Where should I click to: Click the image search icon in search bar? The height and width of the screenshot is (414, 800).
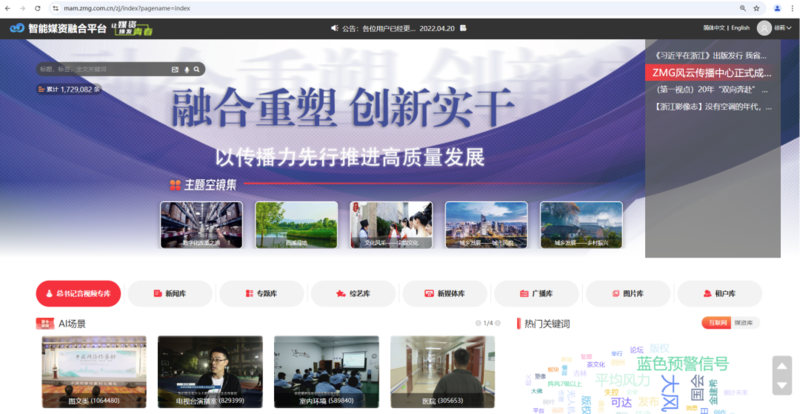click(176, 69)
